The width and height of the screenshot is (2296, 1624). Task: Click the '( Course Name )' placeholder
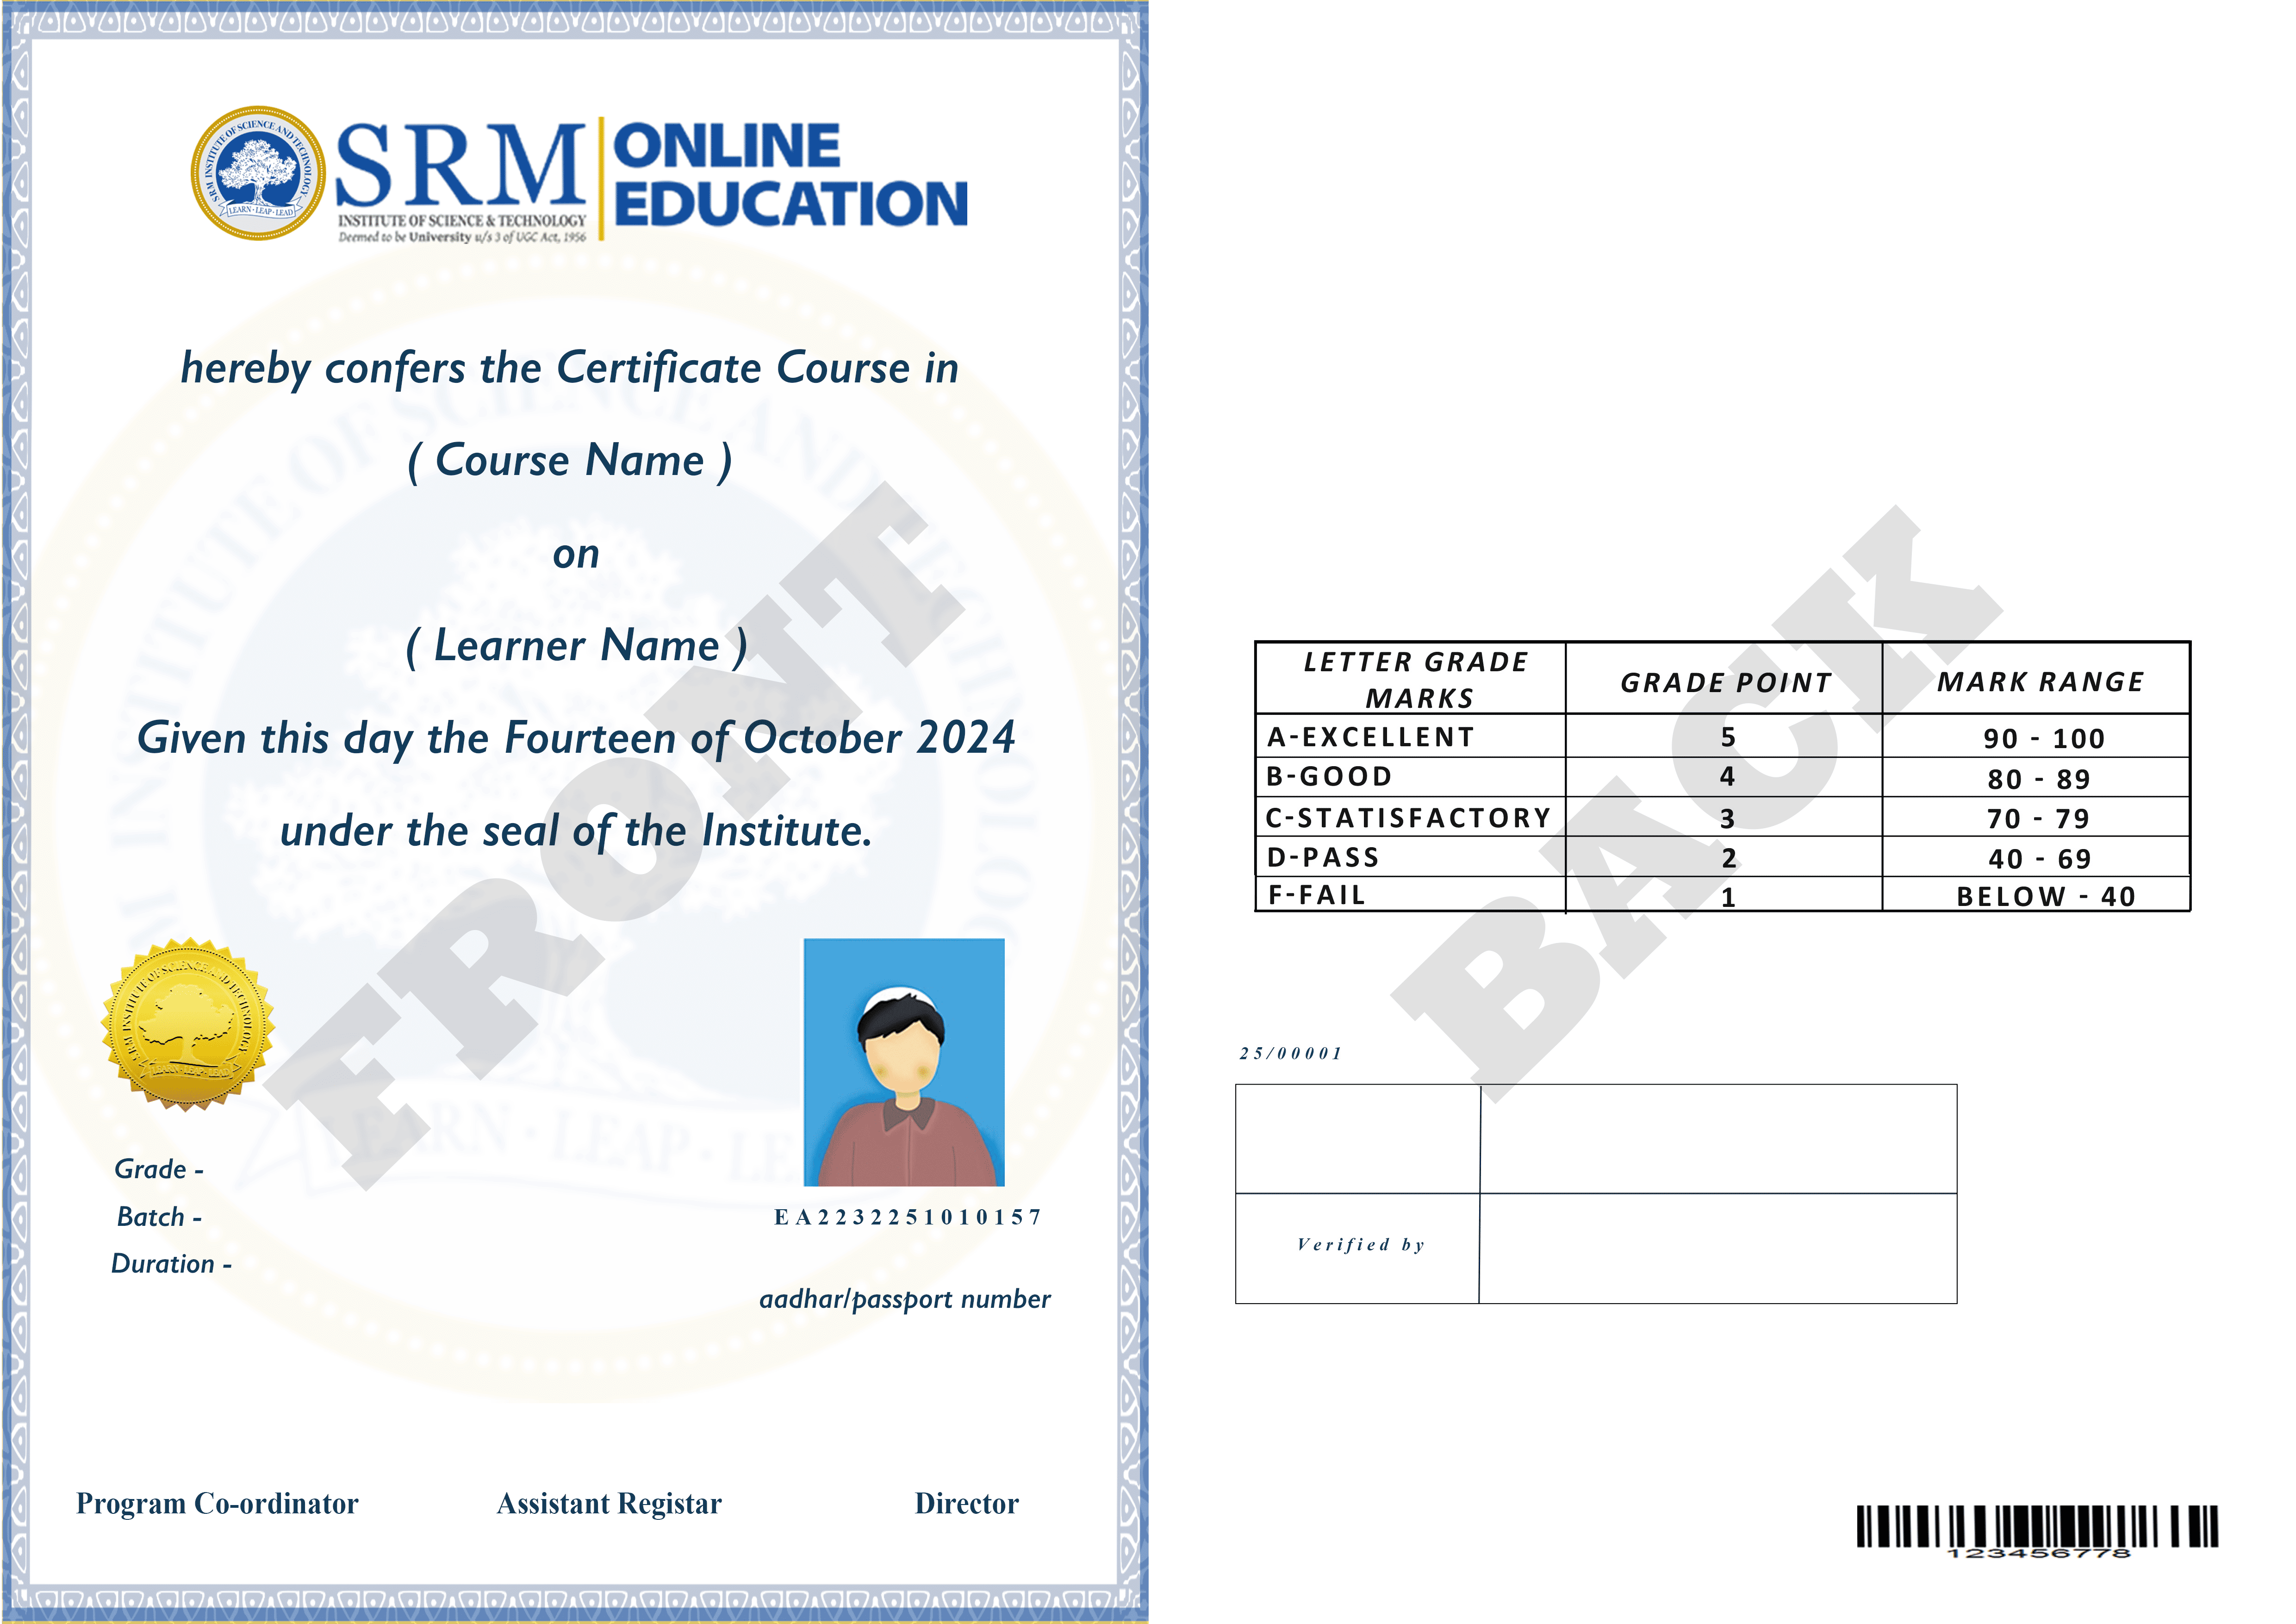click(x=570, y=461)
